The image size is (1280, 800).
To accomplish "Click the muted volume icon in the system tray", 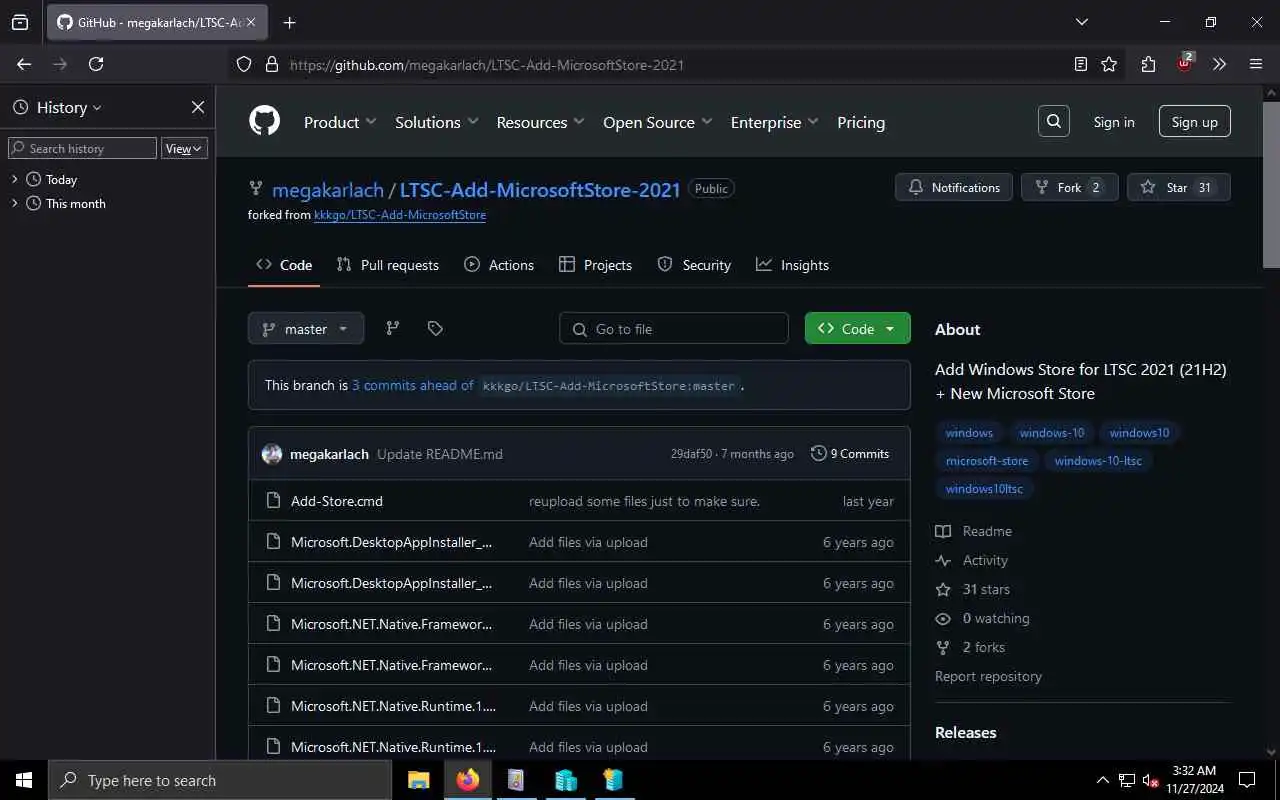I will click(1151, 780).
